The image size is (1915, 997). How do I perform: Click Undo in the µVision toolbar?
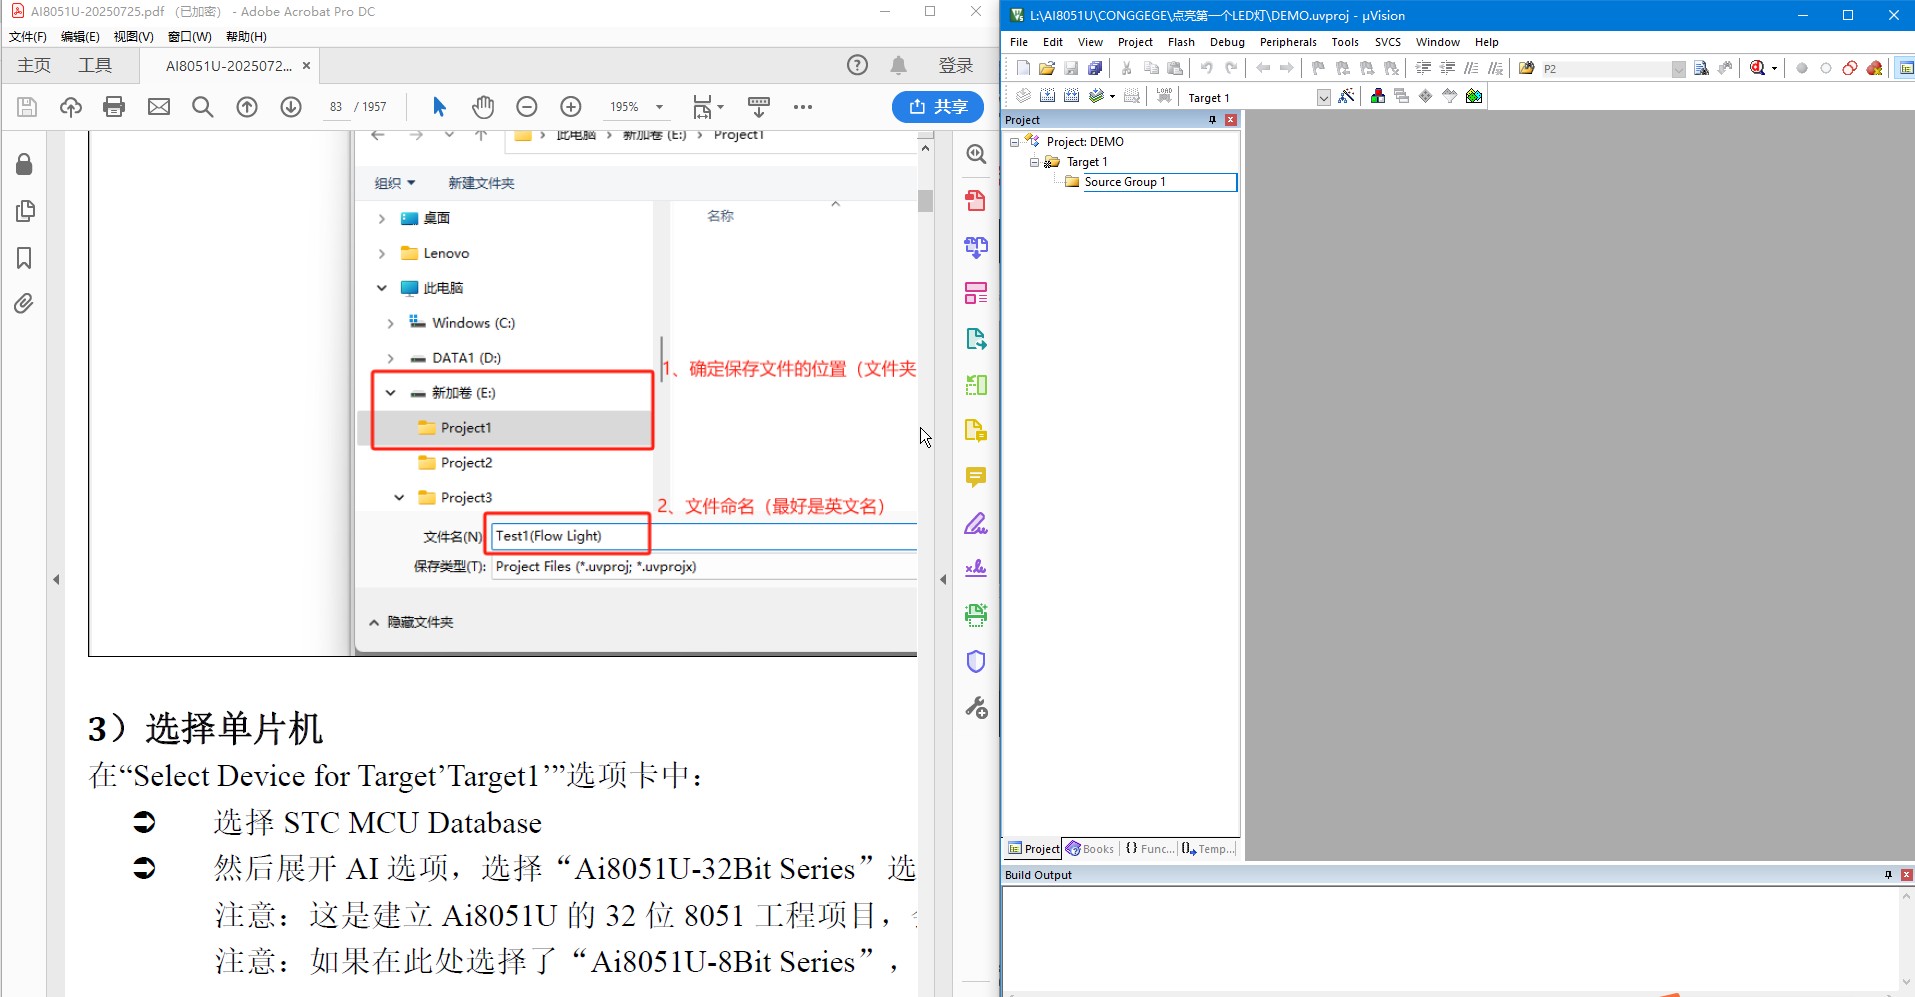click(x=1207, y=68)
